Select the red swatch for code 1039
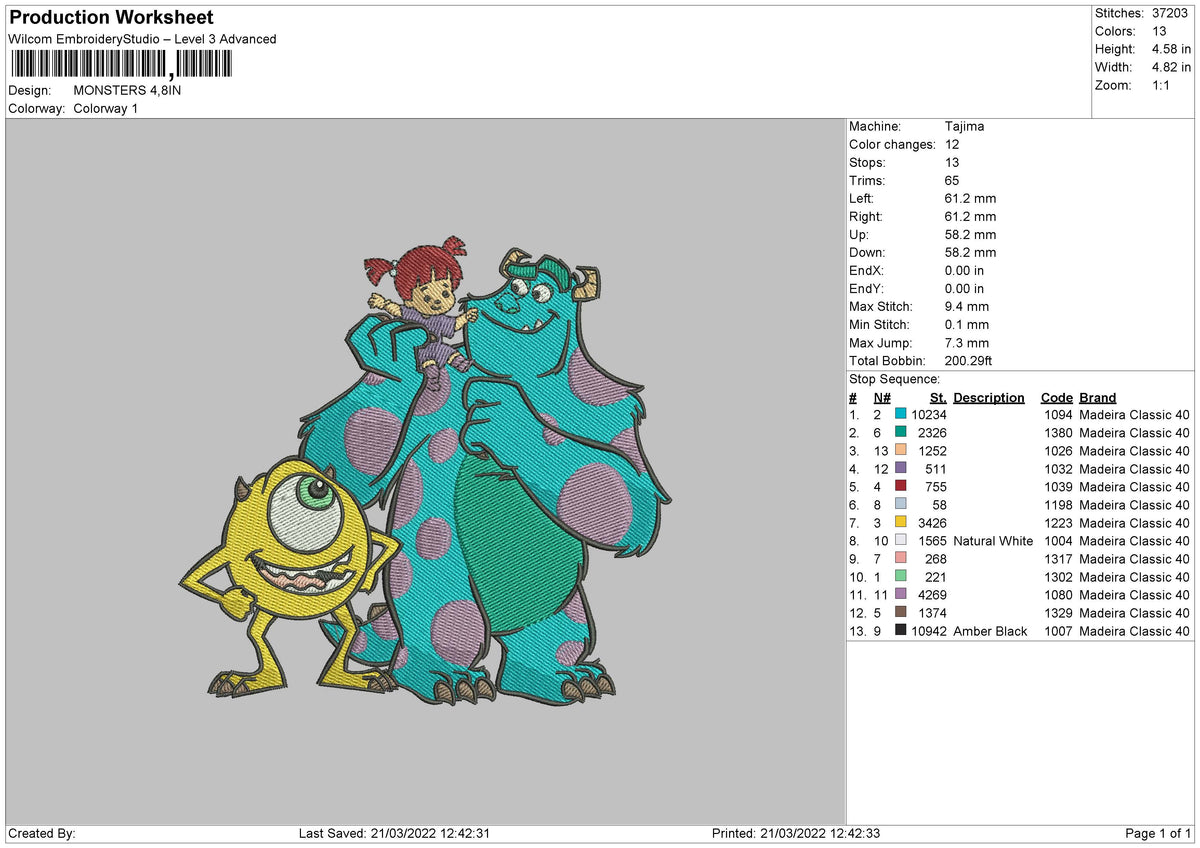 tap(901, 486)
